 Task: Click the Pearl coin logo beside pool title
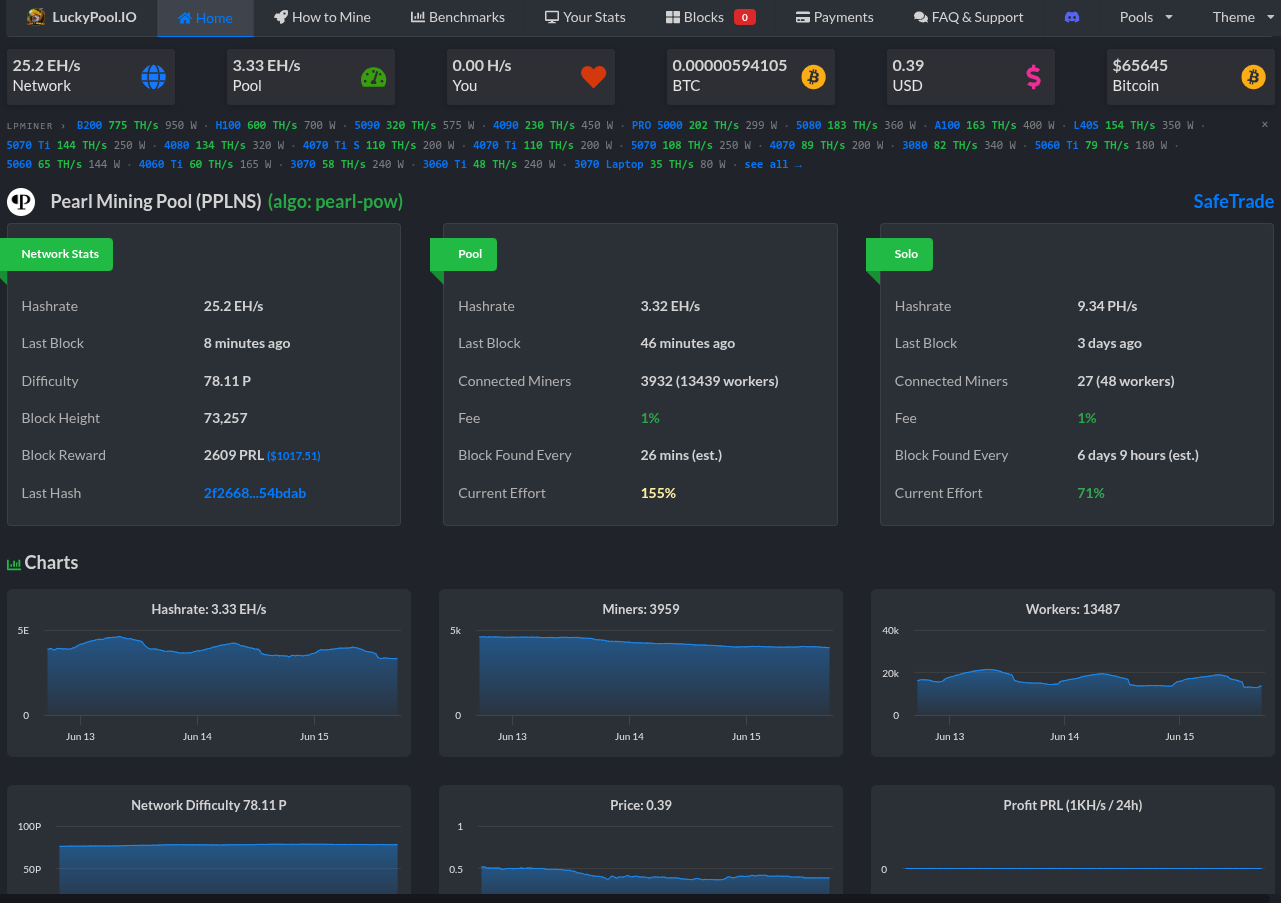pos(21,202)
